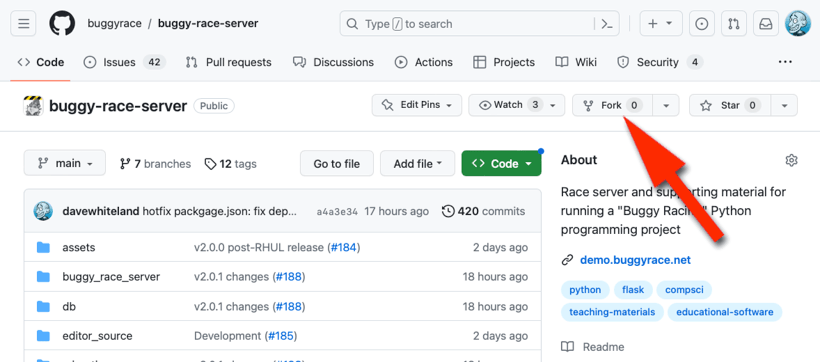Open the buggy-race-server repository title link
Screen dimensions: 820x362
click(x=118, y=106)
